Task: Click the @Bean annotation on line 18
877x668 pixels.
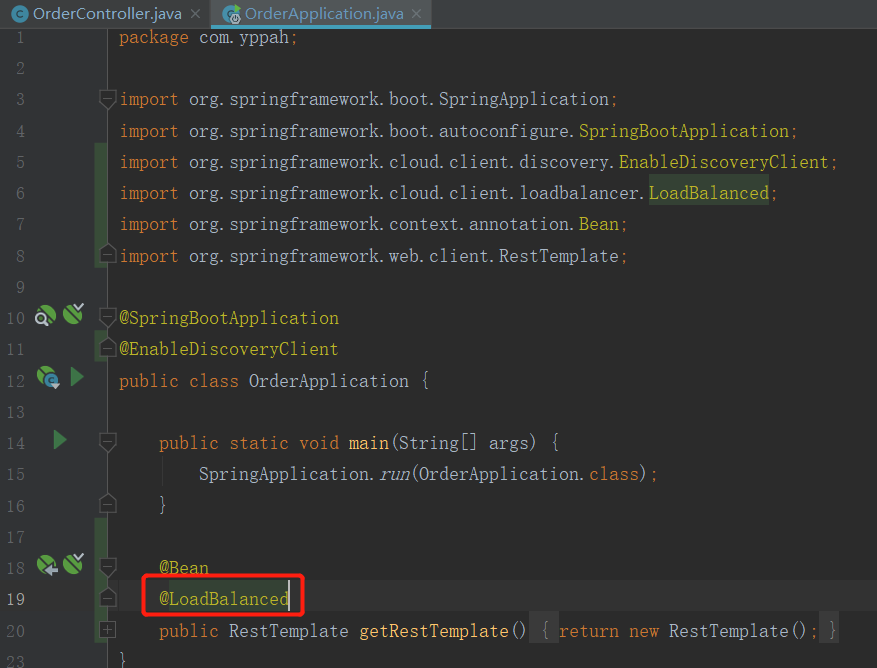Action: tap(184, 567)
